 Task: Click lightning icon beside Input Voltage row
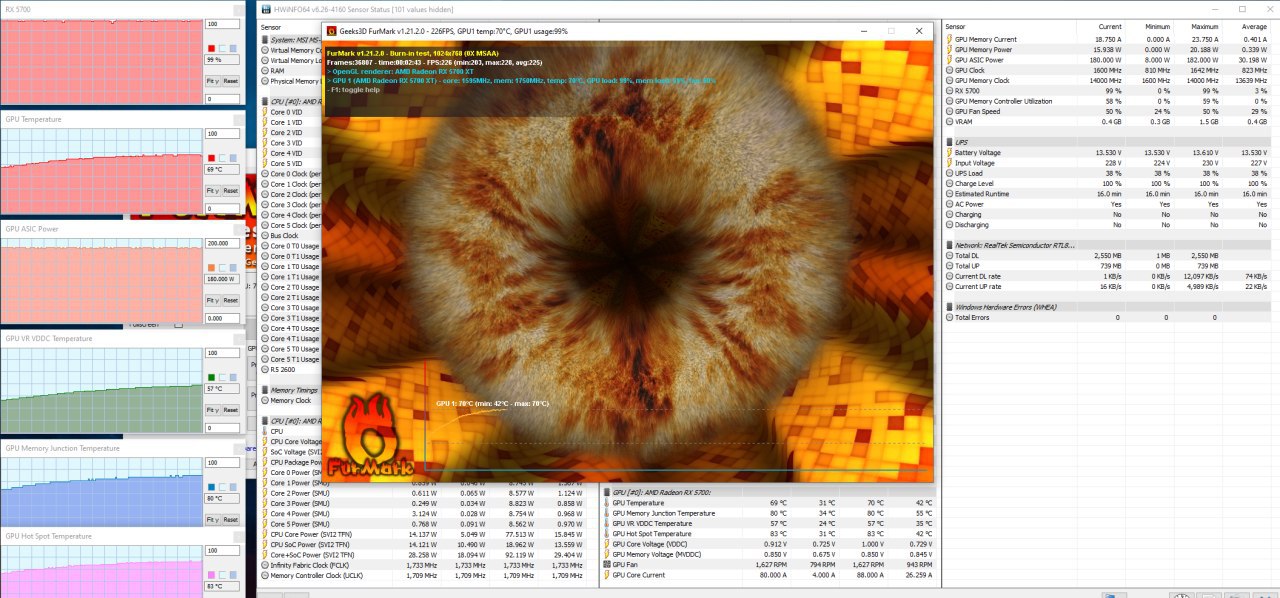coord(949,163)
